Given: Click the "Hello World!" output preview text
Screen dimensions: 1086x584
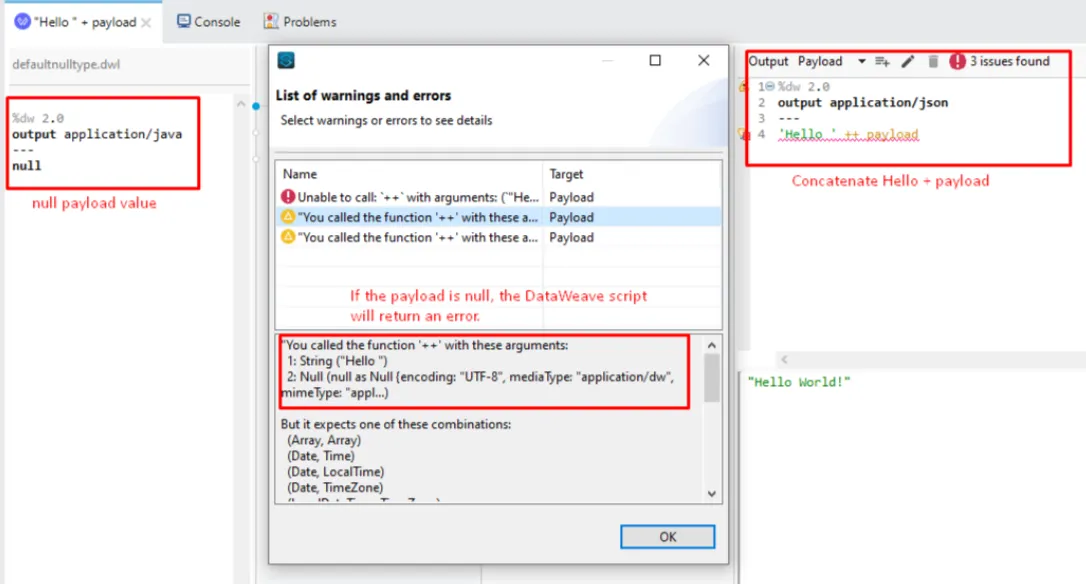Looking at the screenshot, I should (x=799, y=382).
